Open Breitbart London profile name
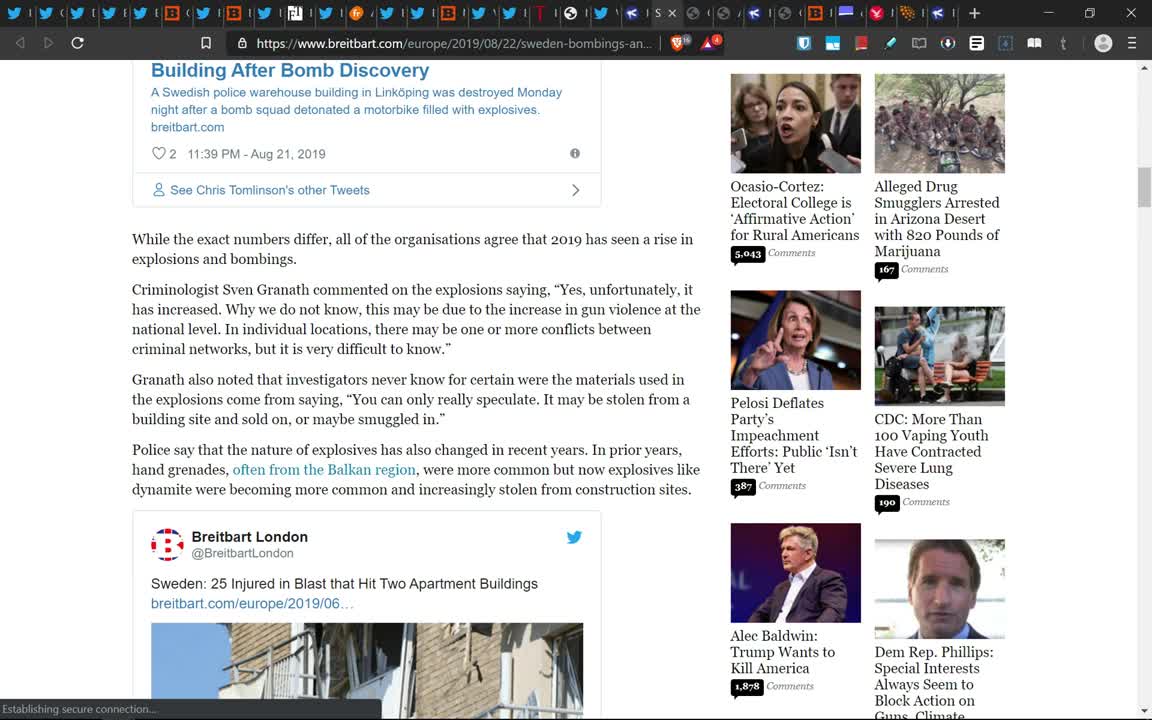Viewport: 1152px width, 720px height. [x=250, y=537]
